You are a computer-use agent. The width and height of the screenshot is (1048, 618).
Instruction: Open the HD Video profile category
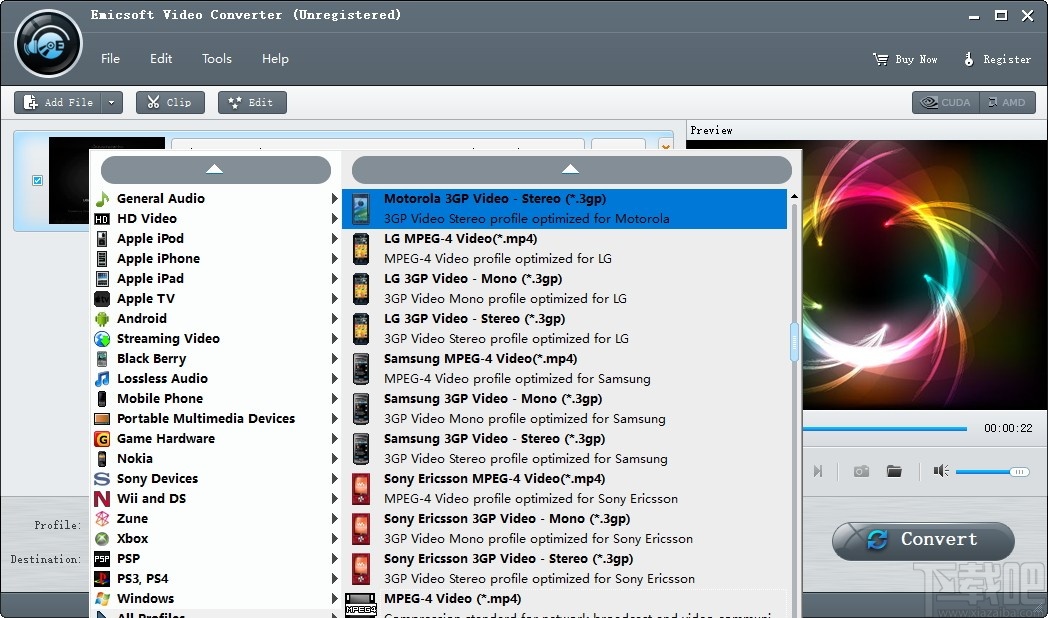coord(147,218)
